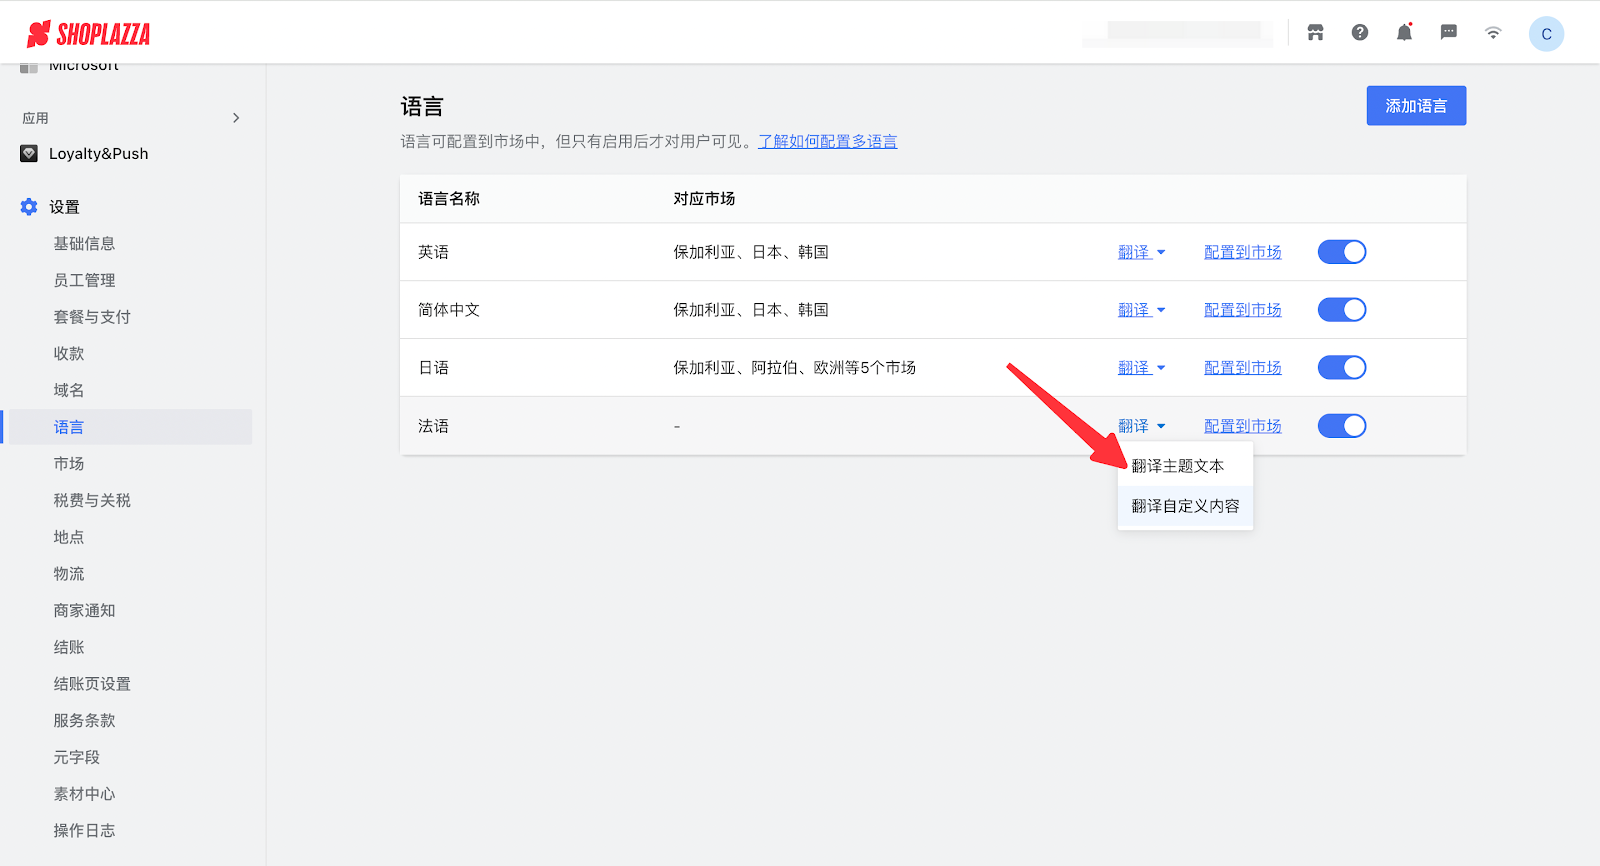
Task: Select 翻译主题文本 from the dropdown menu
Action: pyautogui.click(x=1178, y=466)
